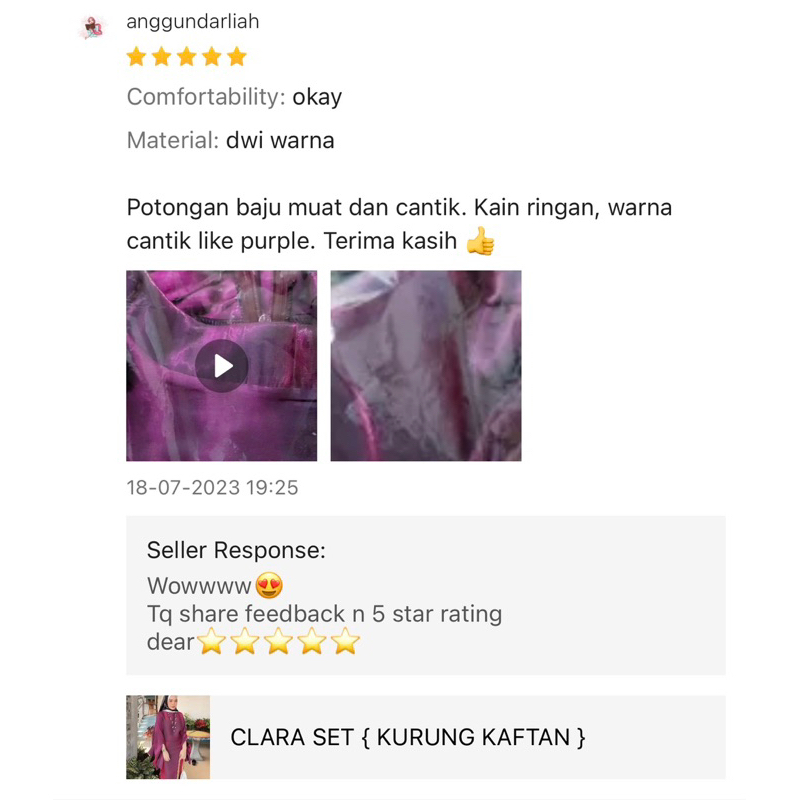Open anggundarliah's profile avatar
800x800 pixels.
[93, 28]
